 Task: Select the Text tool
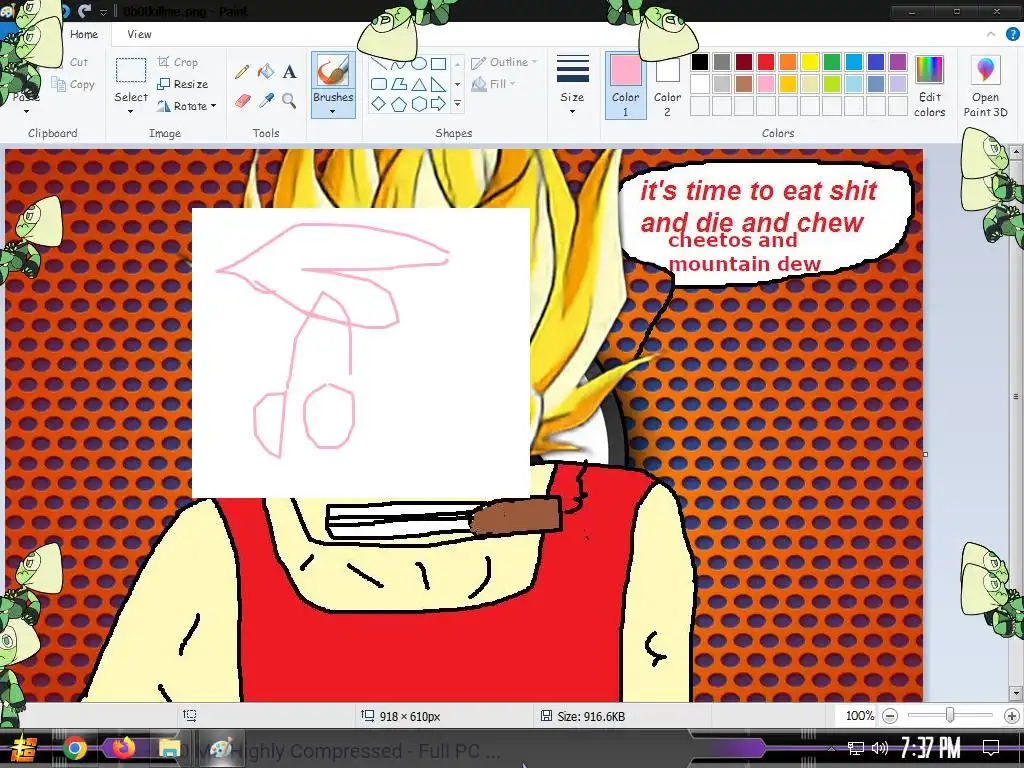[289, 71]
